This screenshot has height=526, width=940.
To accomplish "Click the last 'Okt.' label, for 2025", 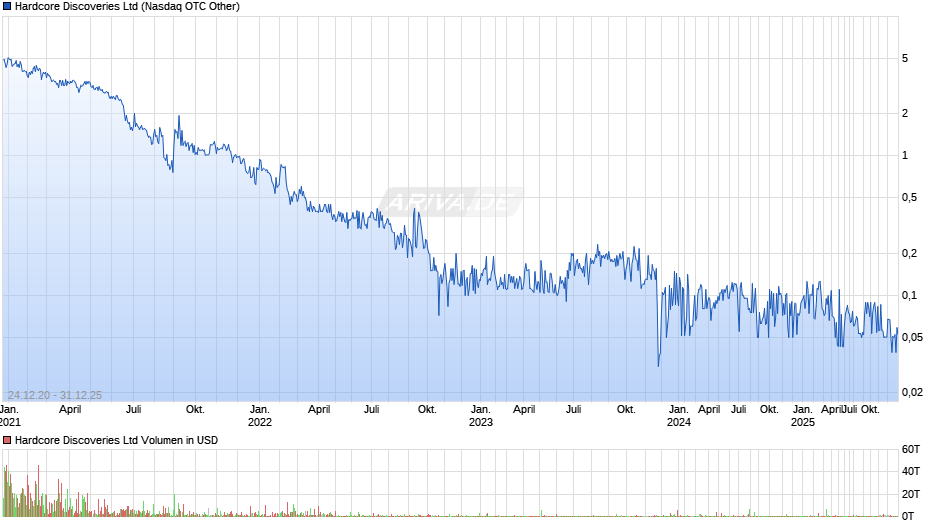I will (x=870, y=410).
